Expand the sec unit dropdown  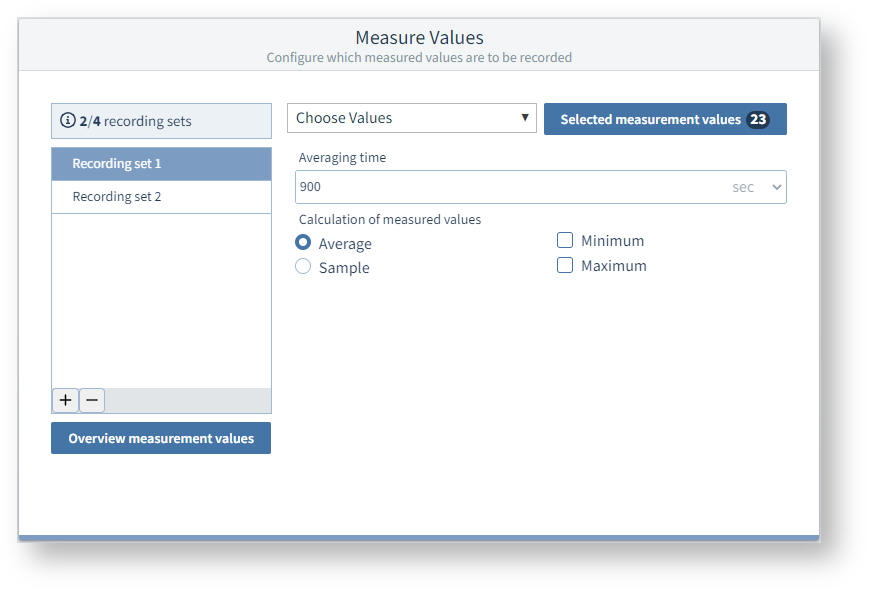click(x=757, y=187)
